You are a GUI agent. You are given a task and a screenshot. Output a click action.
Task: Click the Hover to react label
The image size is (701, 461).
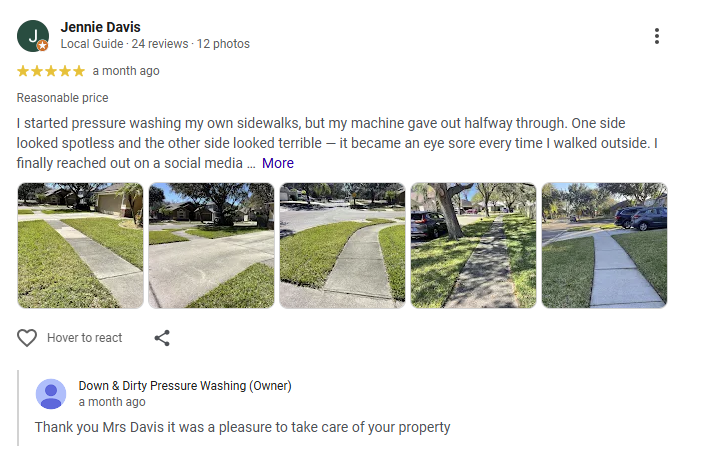pyautogui.click(x=85, y=338)
